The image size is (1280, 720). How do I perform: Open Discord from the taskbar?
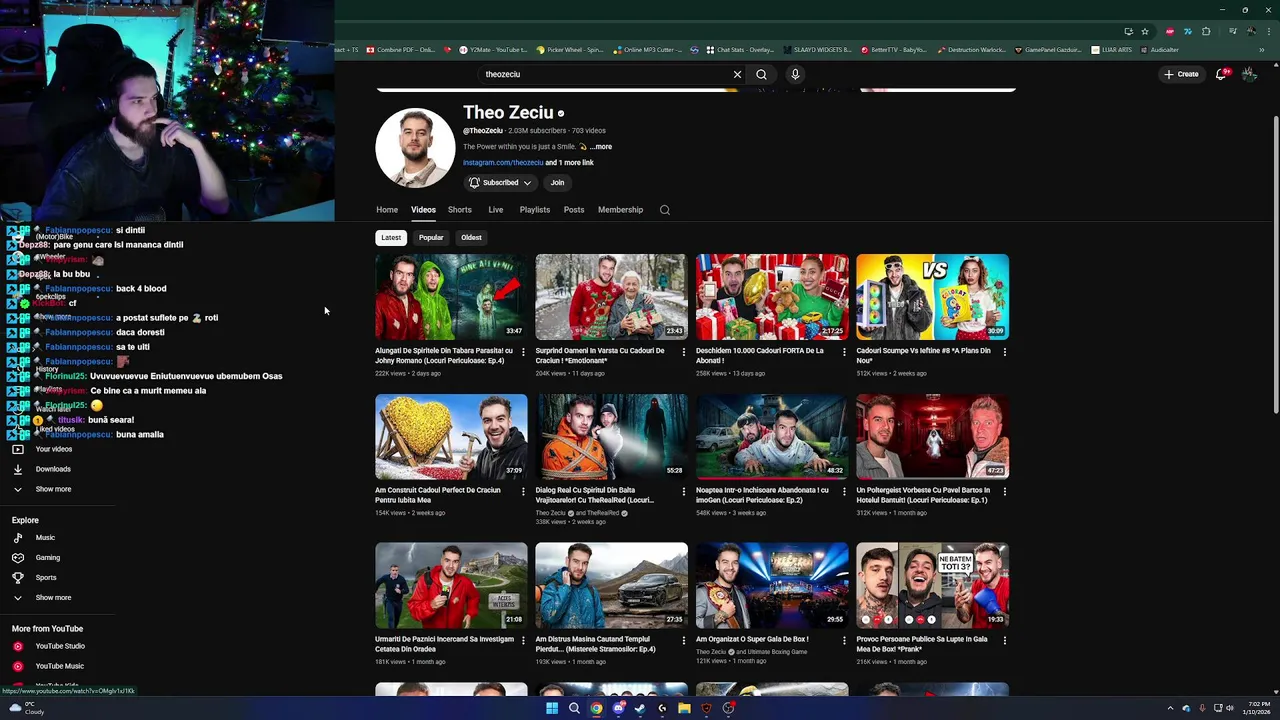[618, 708]
